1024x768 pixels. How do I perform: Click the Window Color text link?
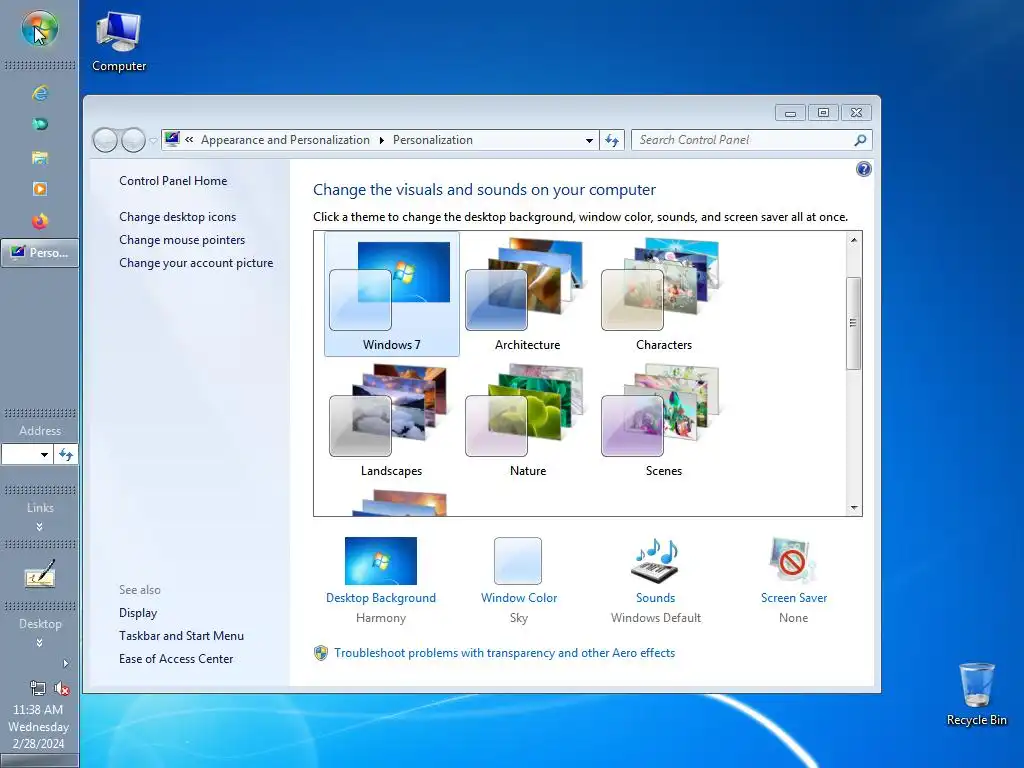tap(519, 598)
